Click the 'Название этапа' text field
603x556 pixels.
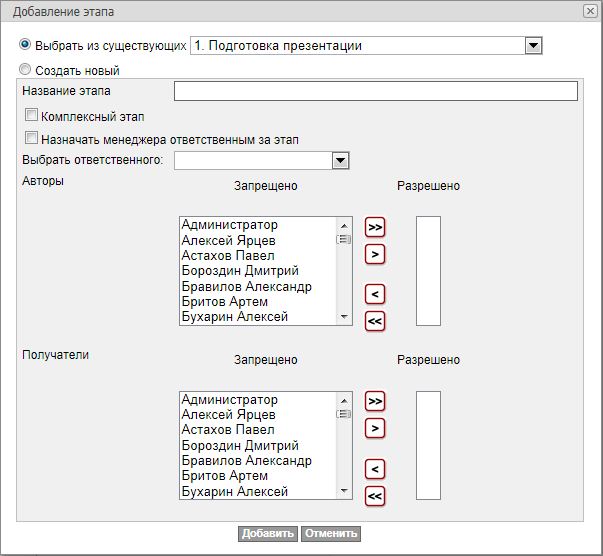(x=375, y=92)
